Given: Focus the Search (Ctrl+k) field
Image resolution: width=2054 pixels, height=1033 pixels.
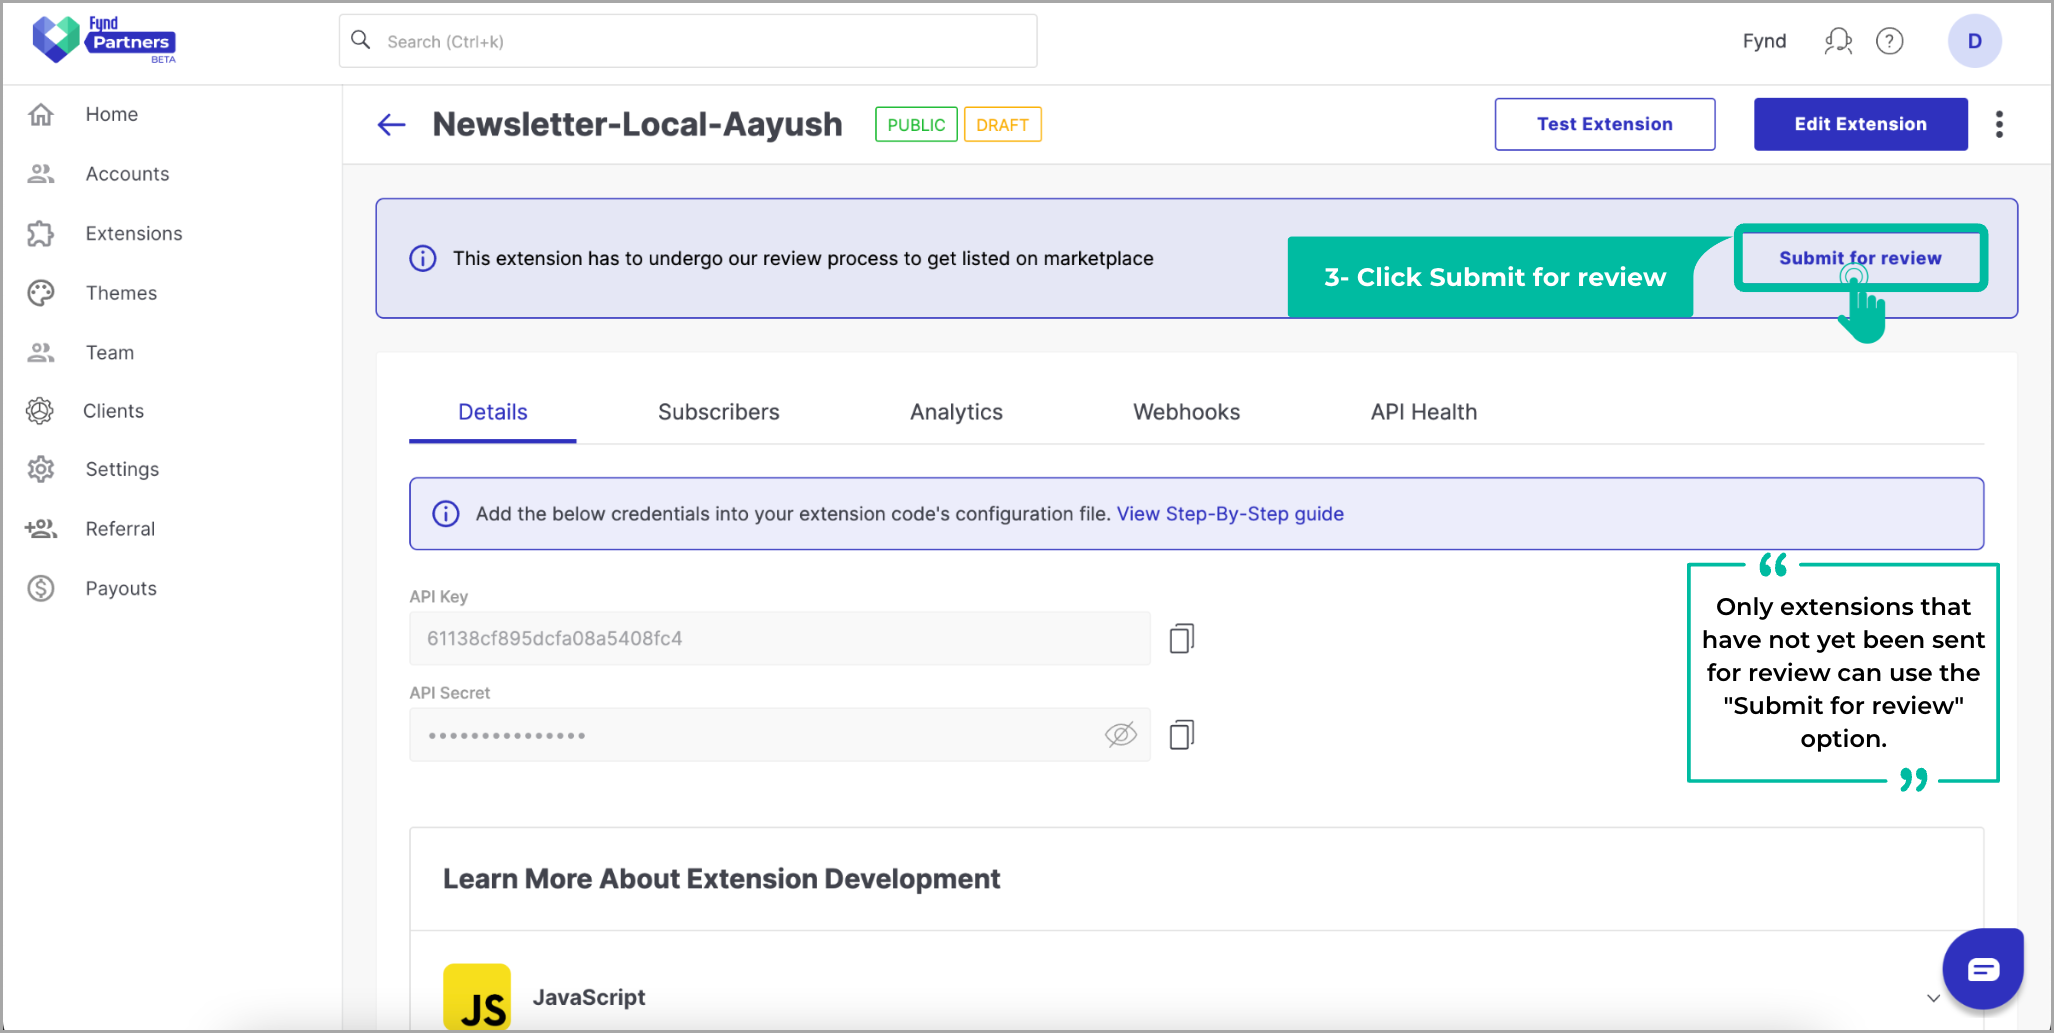Looking at the screenshot, I should click(688, 41).
